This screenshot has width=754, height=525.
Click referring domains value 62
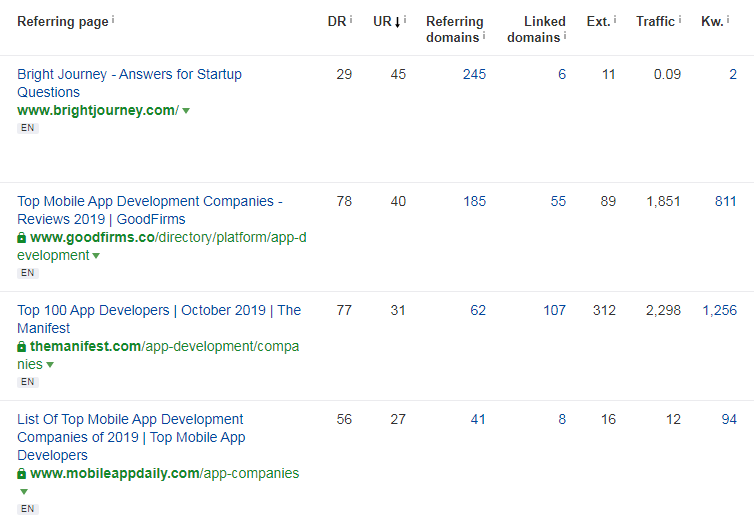point(478,311)
